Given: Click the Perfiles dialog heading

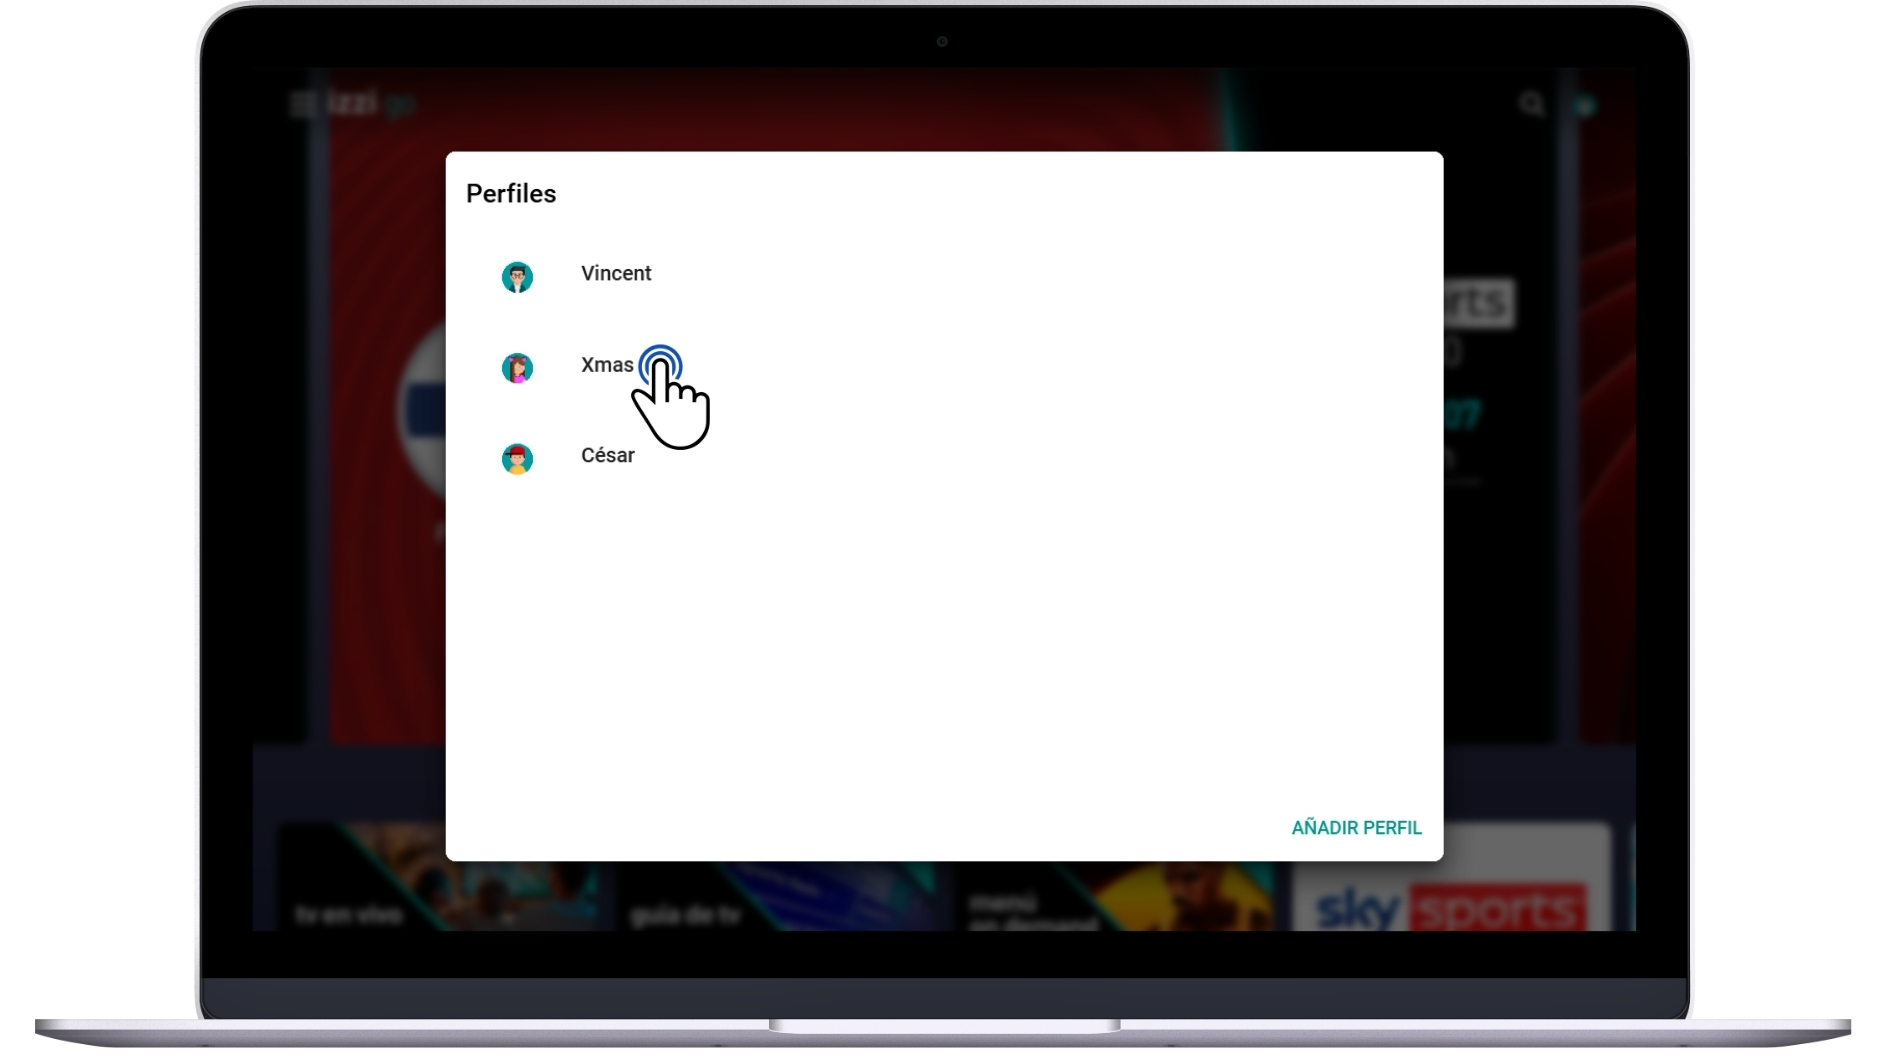Looking at the screenshot, I should coord(511,194).
